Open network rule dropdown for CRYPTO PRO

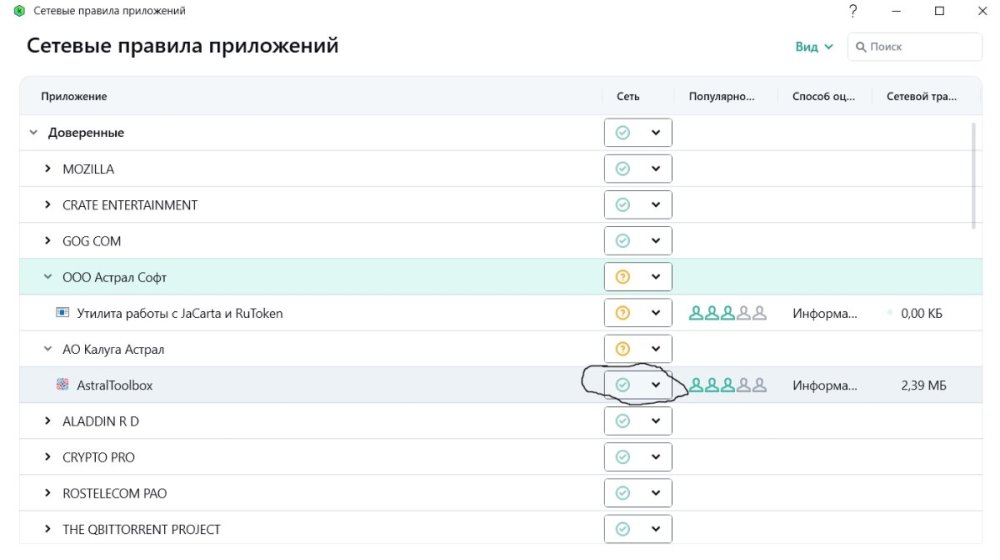638,457
